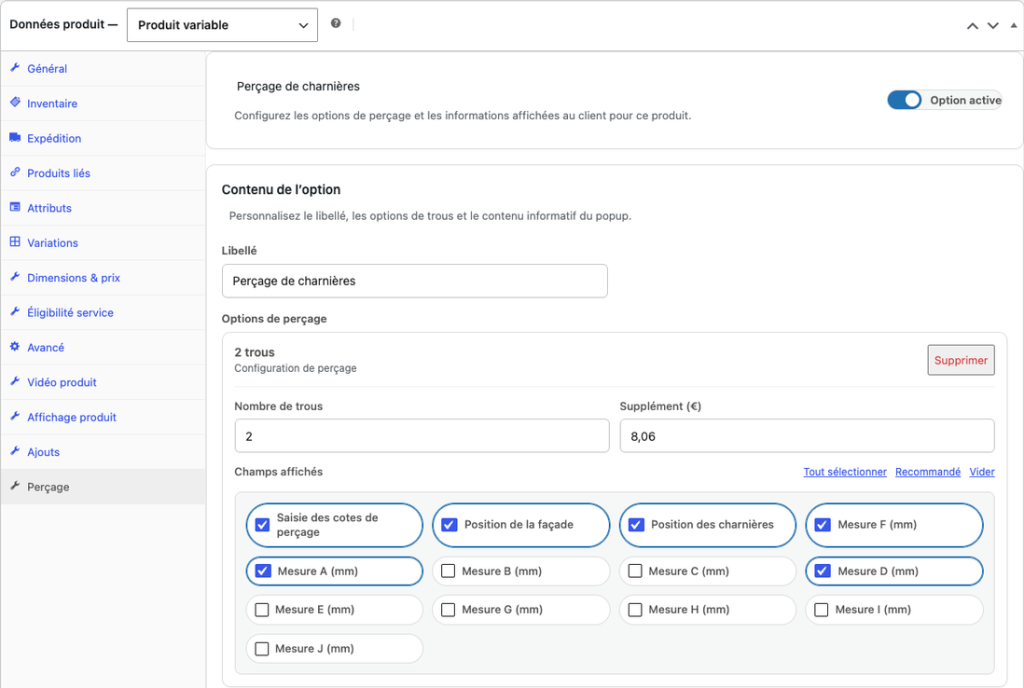Uncheck Mesure F (mm)
Image resolution: width=1024 pixels, height=688 pixels.
[x=823, y=525]
